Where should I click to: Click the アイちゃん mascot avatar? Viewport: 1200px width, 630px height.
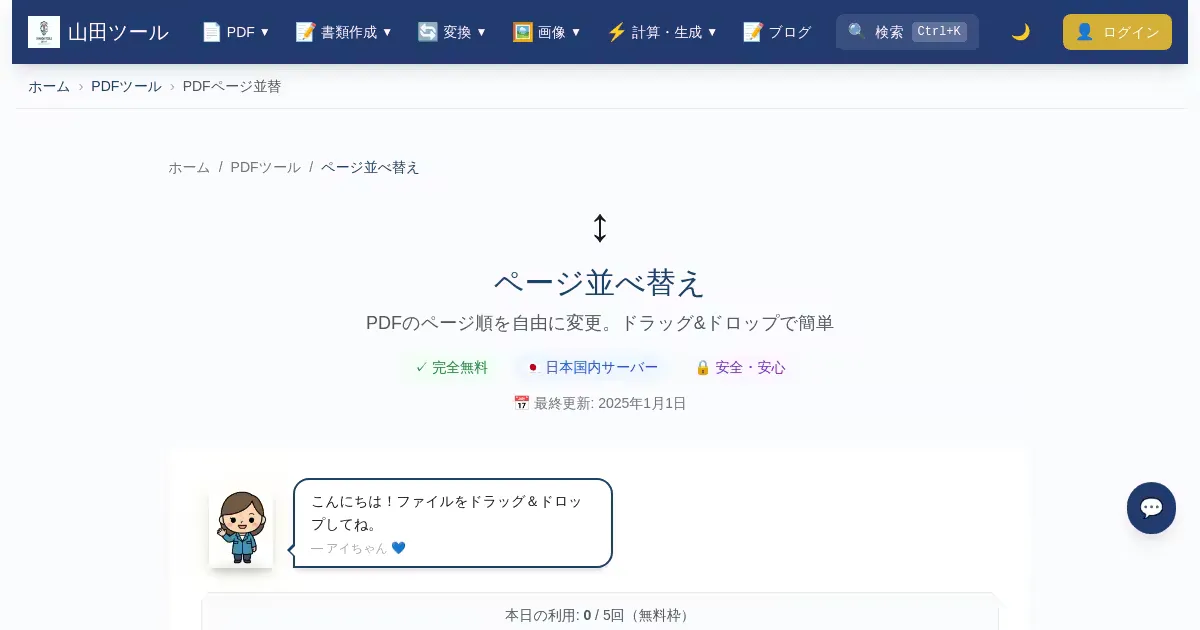(x=241, y=528)
